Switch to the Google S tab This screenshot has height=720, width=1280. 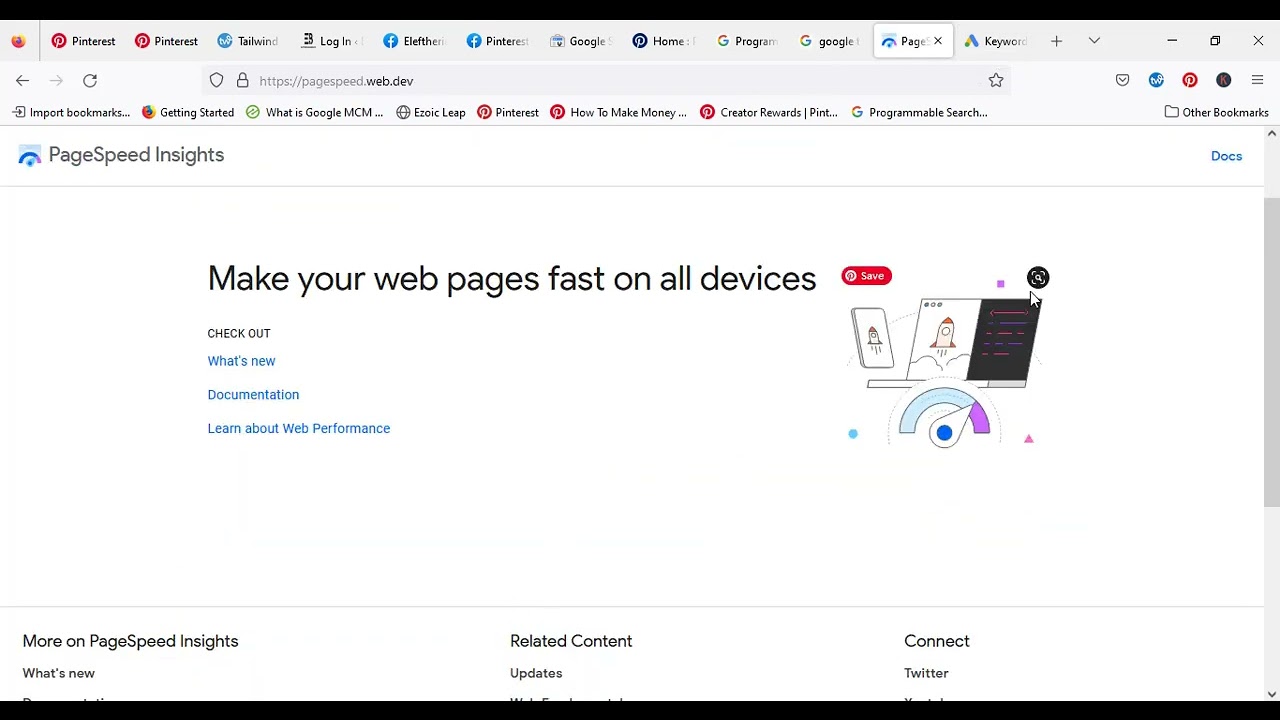tap(580, 41)
